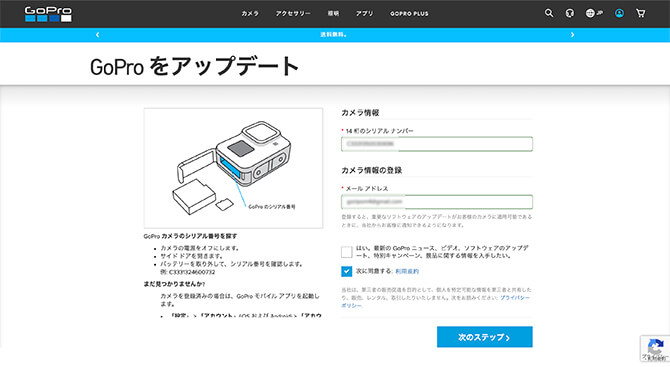The image size is (670, 367).
Task: Open the user account icon
Action: (x=619, y=13)
